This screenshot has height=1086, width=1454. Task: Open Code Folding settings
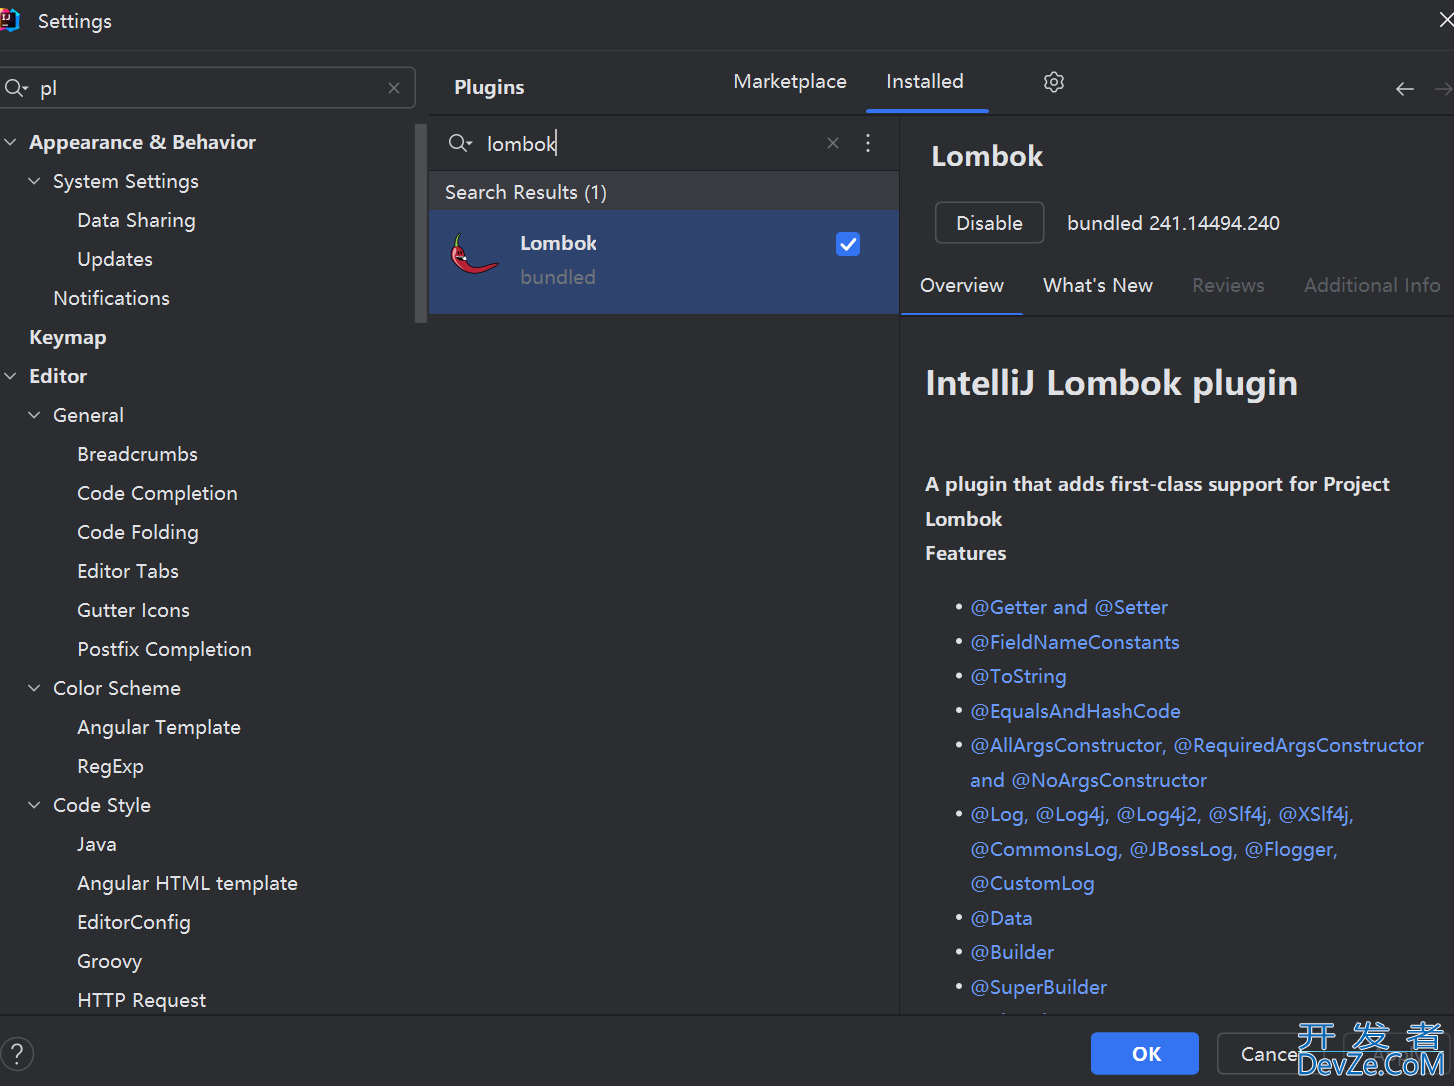[137, 532]
